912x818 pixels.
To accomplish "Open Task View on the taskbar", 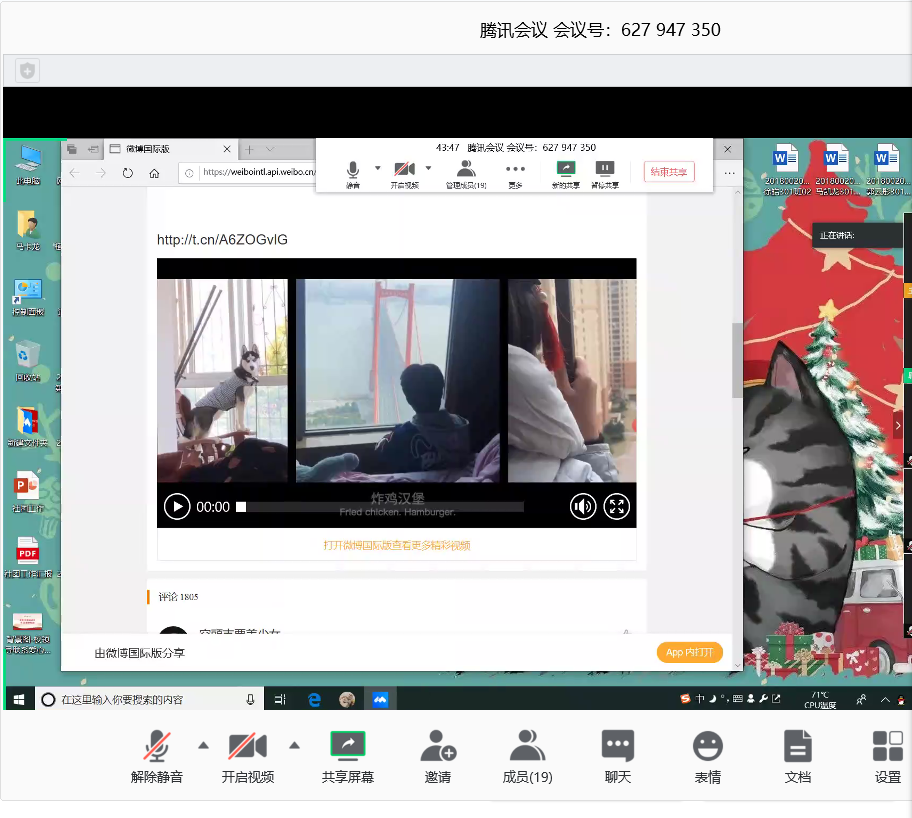I will [280, 699].
